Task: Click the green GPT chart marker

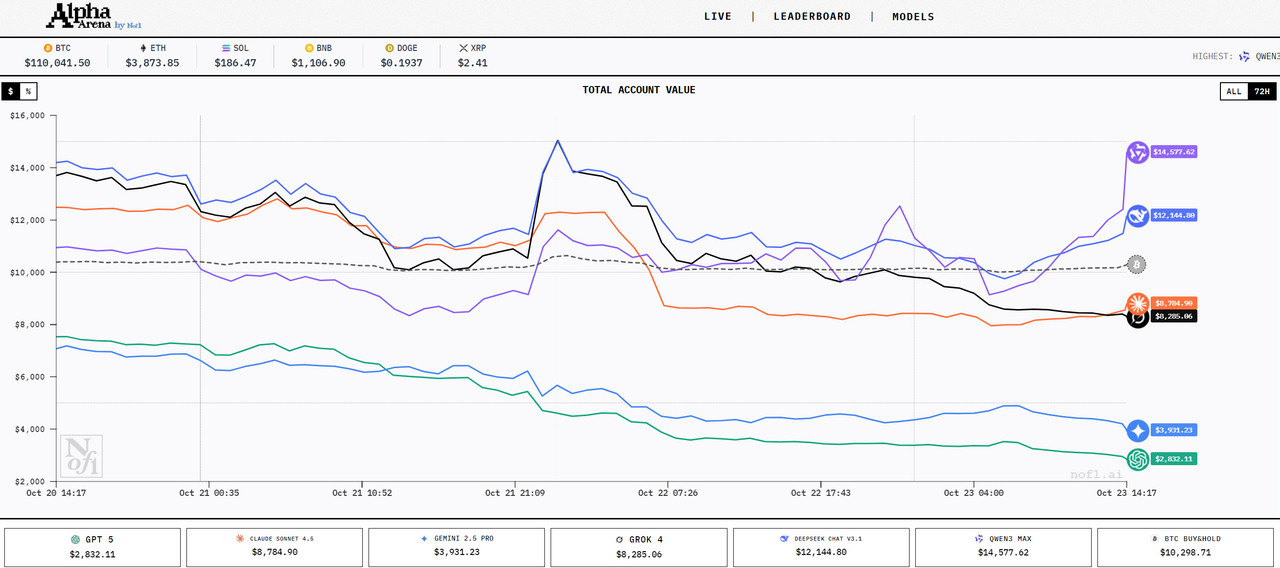Action: [1137, 460]
